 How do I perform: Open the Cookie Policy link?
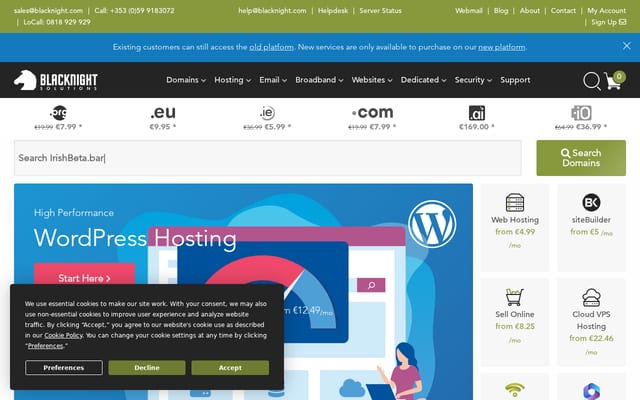click(63, 335)
